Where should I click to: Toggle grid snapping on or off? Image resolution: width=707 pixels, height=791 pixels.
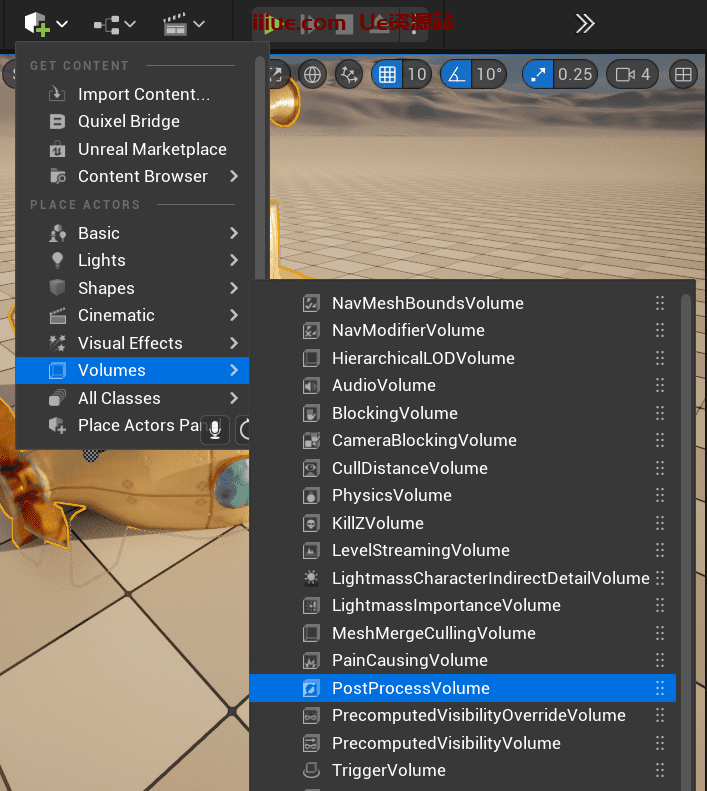pos(387,74)
